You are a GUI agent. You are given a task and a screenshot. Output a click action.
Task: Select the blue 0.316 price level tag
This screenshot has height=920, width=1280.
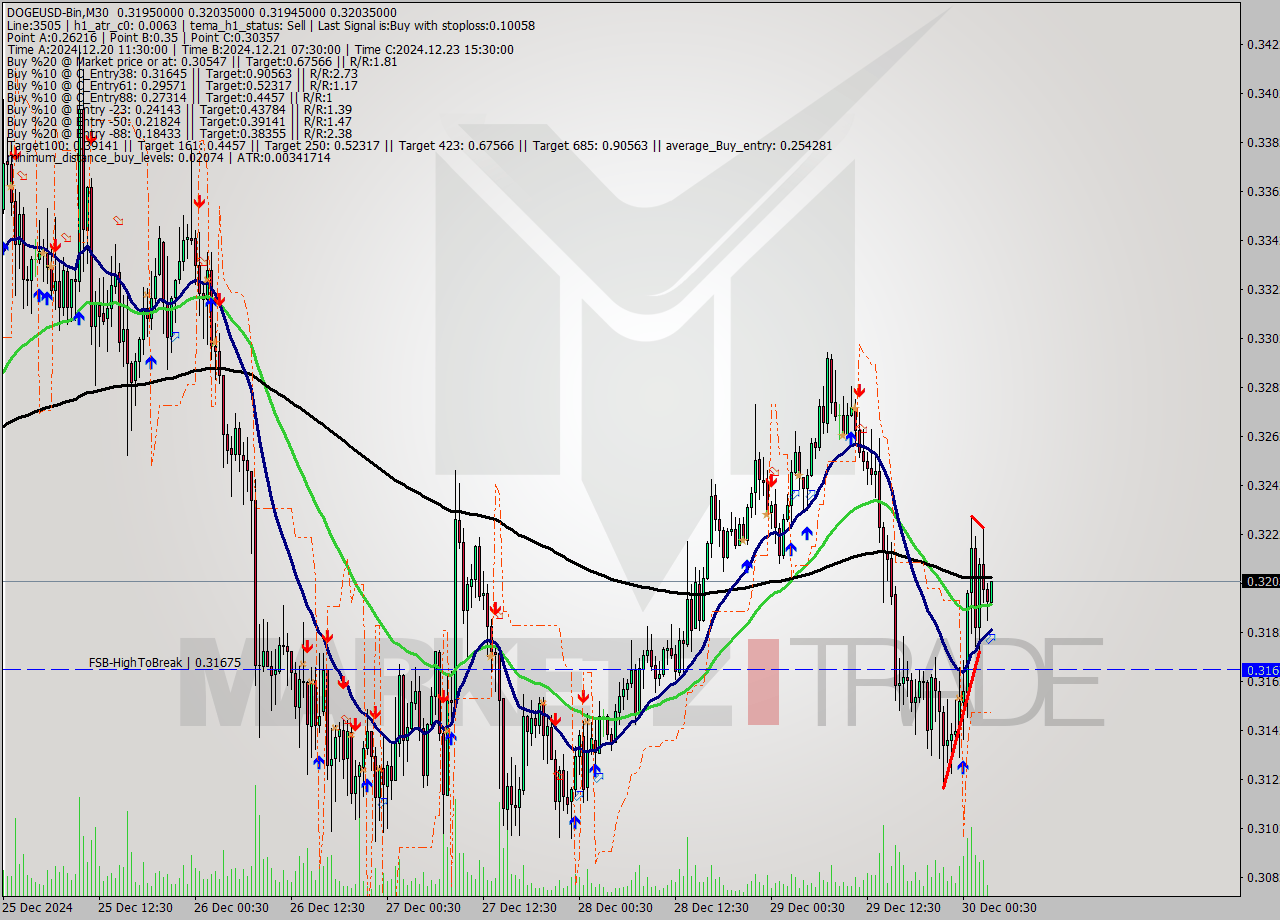pos(1260,670)
